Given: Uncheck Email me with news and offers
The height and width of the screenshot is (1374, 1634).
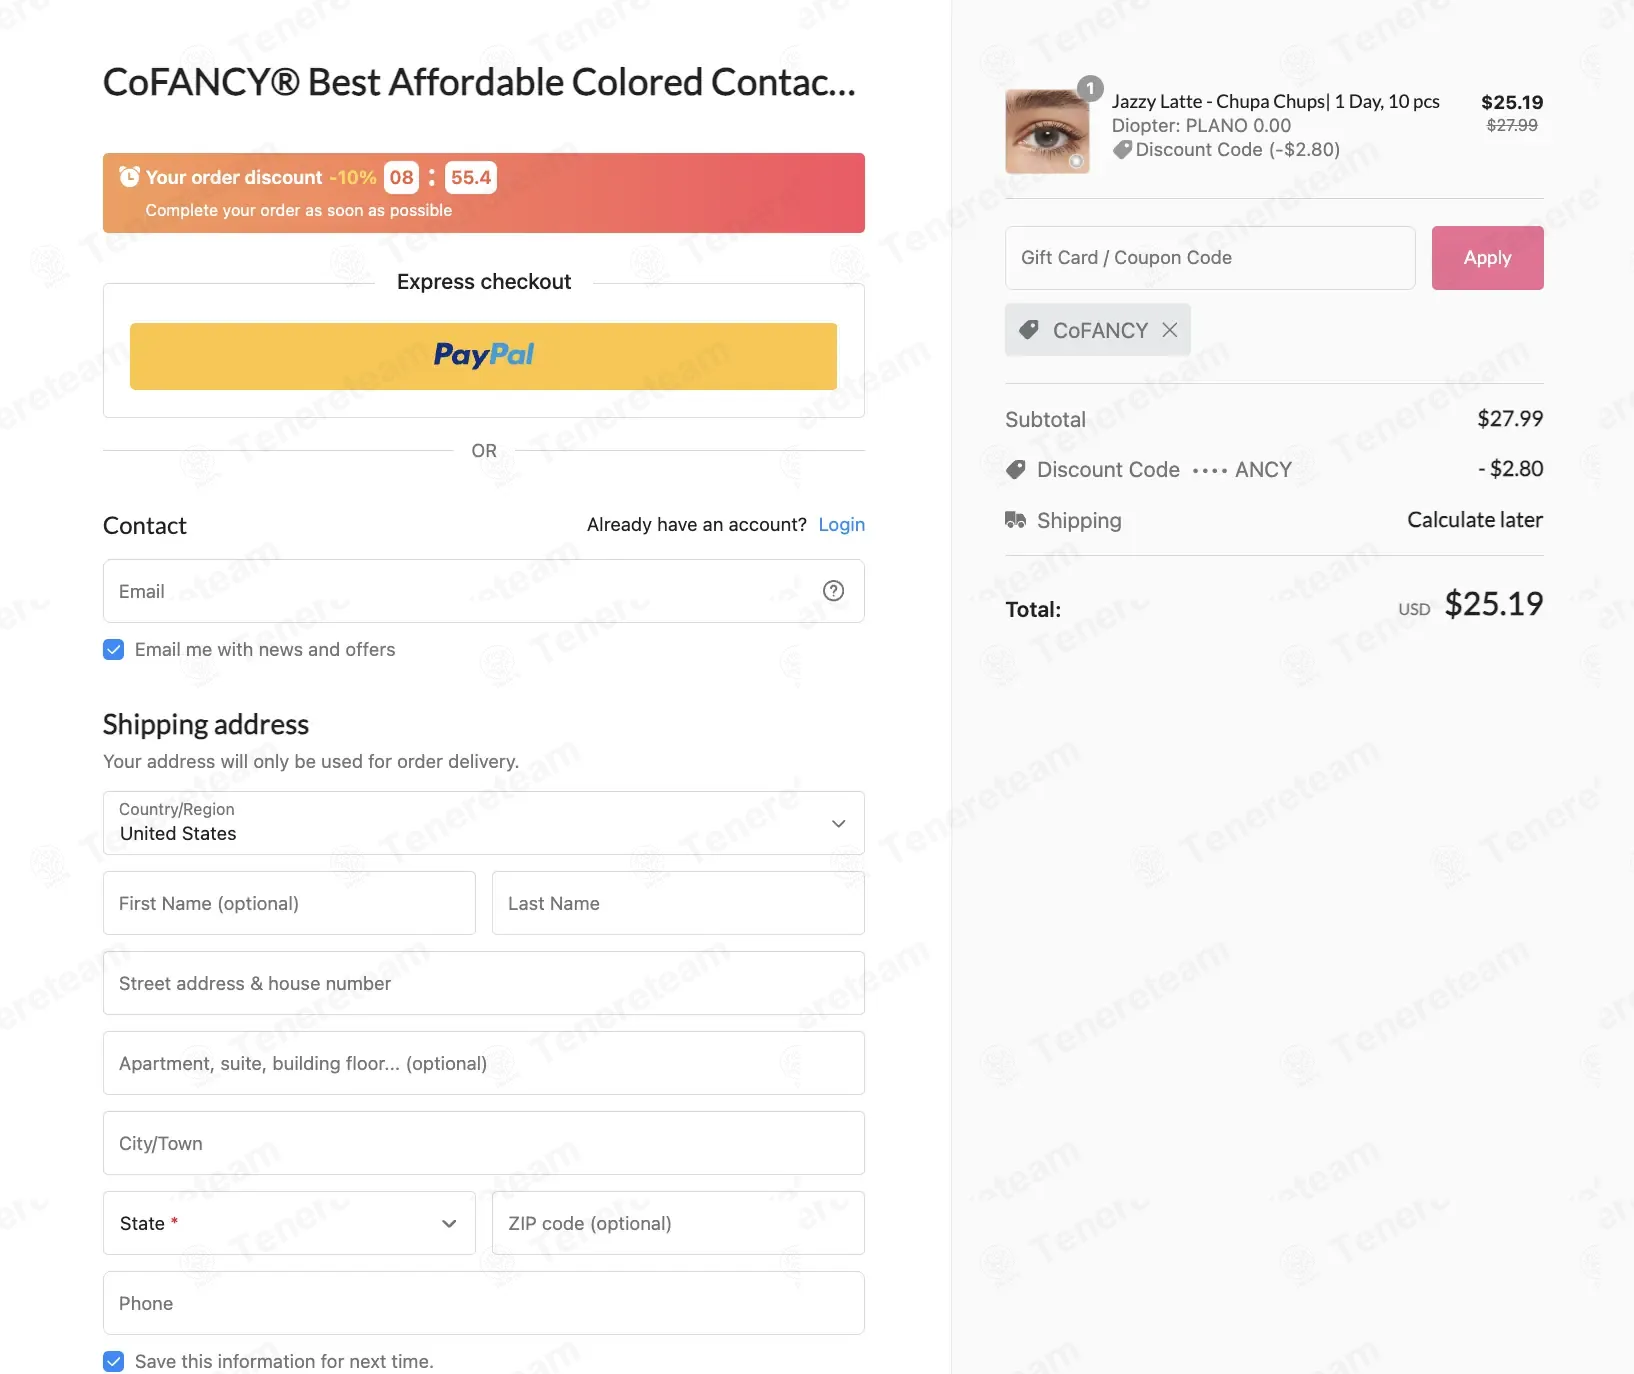Looking at the screenshot, I should tap(114, 650).
